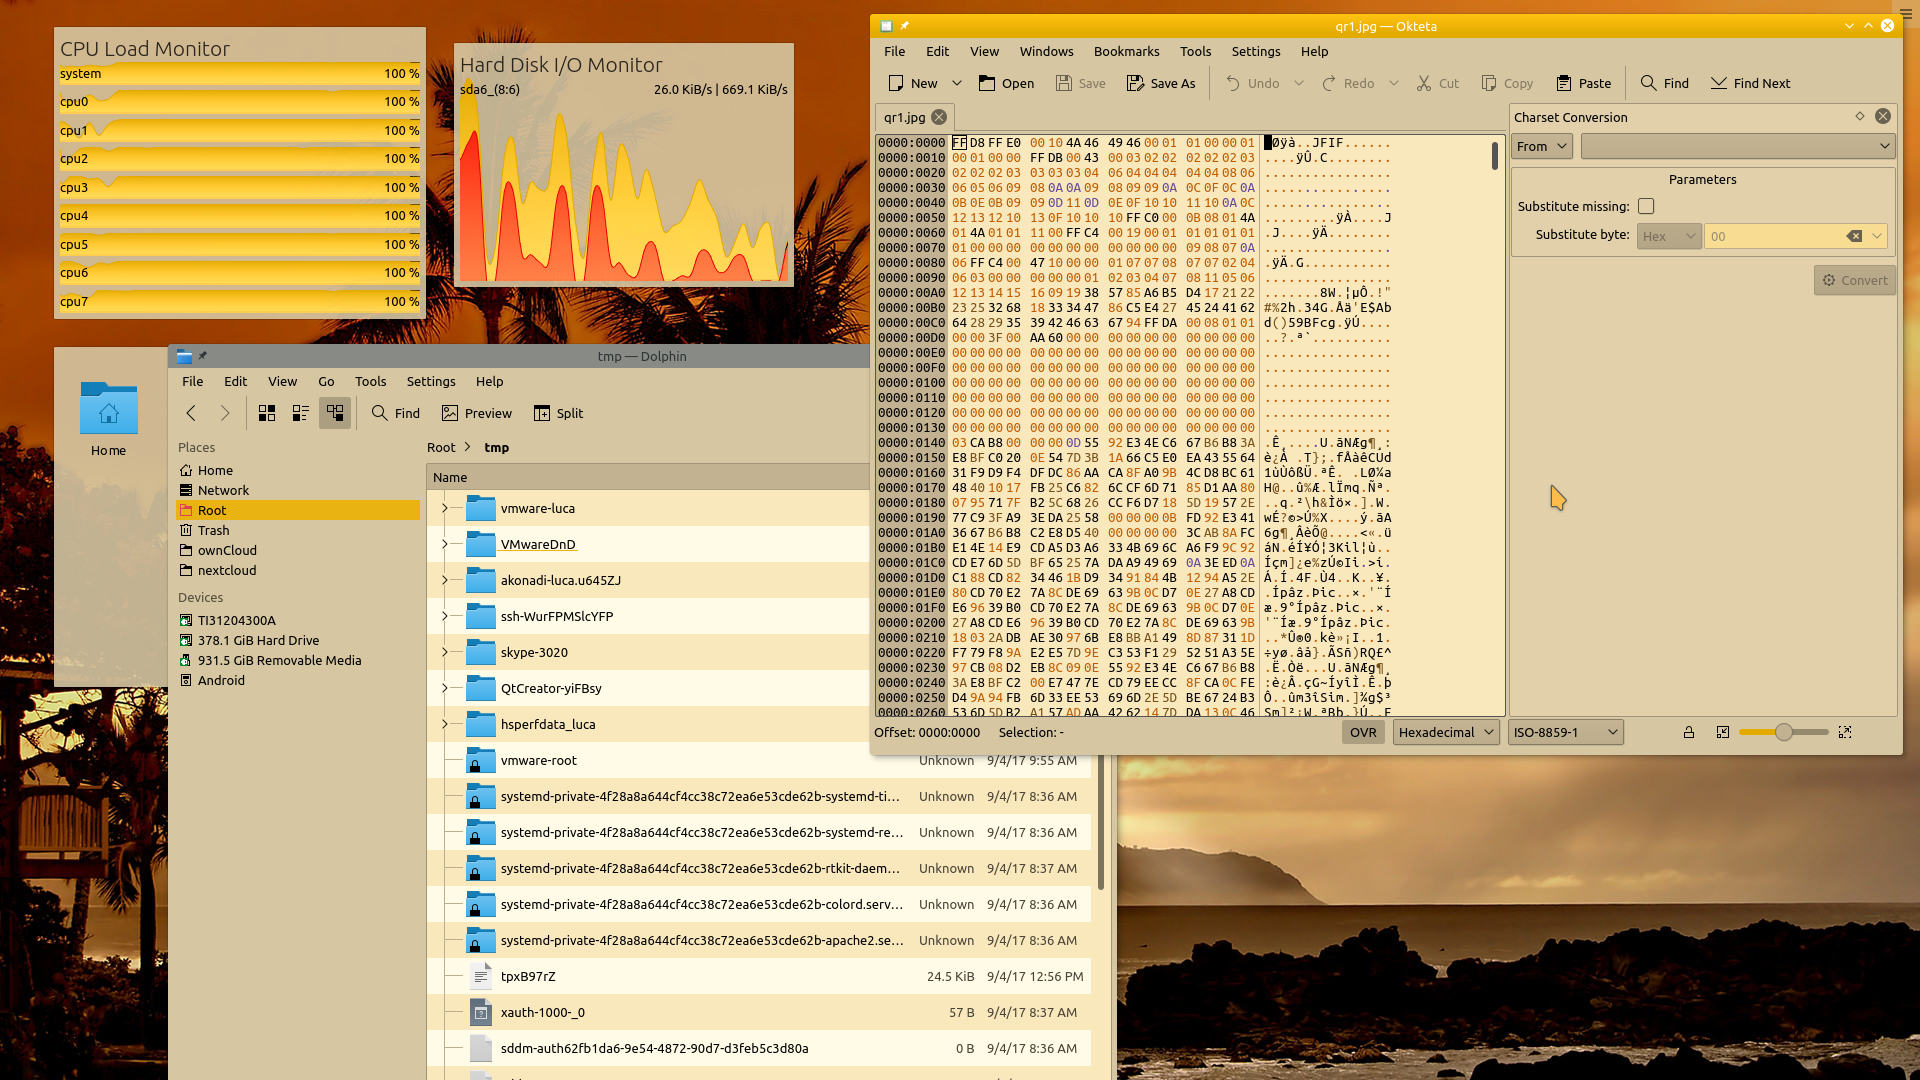The width and height of the screenshot is (1920, 1080).
Task: Click the hex view vertical scrollbar
Action: pos(1495,156)
